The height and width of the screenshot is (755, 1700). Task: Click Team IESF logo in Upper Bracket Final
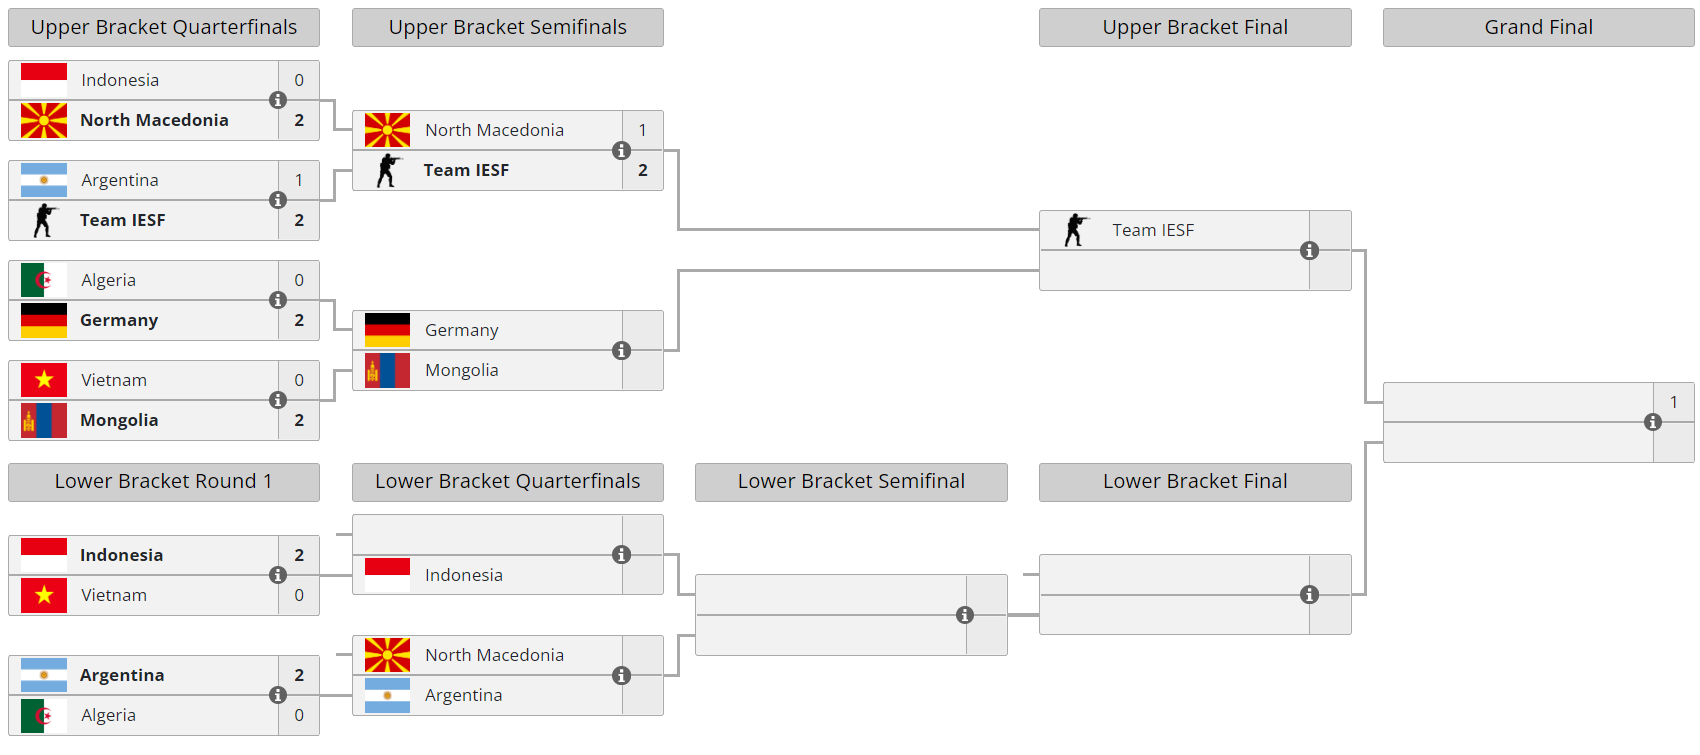(1075, 230)
